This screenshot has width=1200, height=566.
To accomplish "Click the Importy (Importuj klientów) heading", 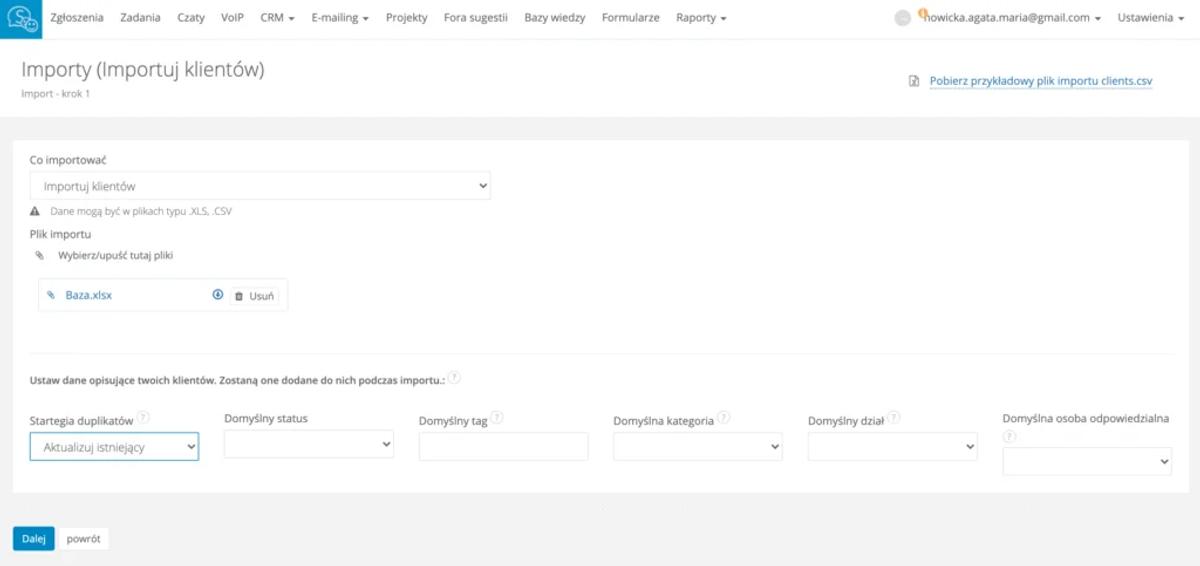I will point(143,70).
